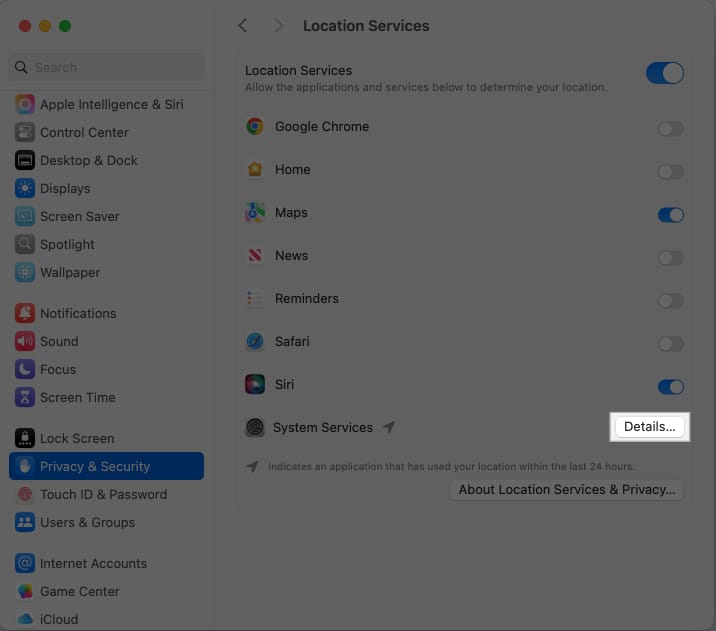Click the Desktop & Dock sidebar icon
This screenshot has width=716, height=631.
(25, 160)
